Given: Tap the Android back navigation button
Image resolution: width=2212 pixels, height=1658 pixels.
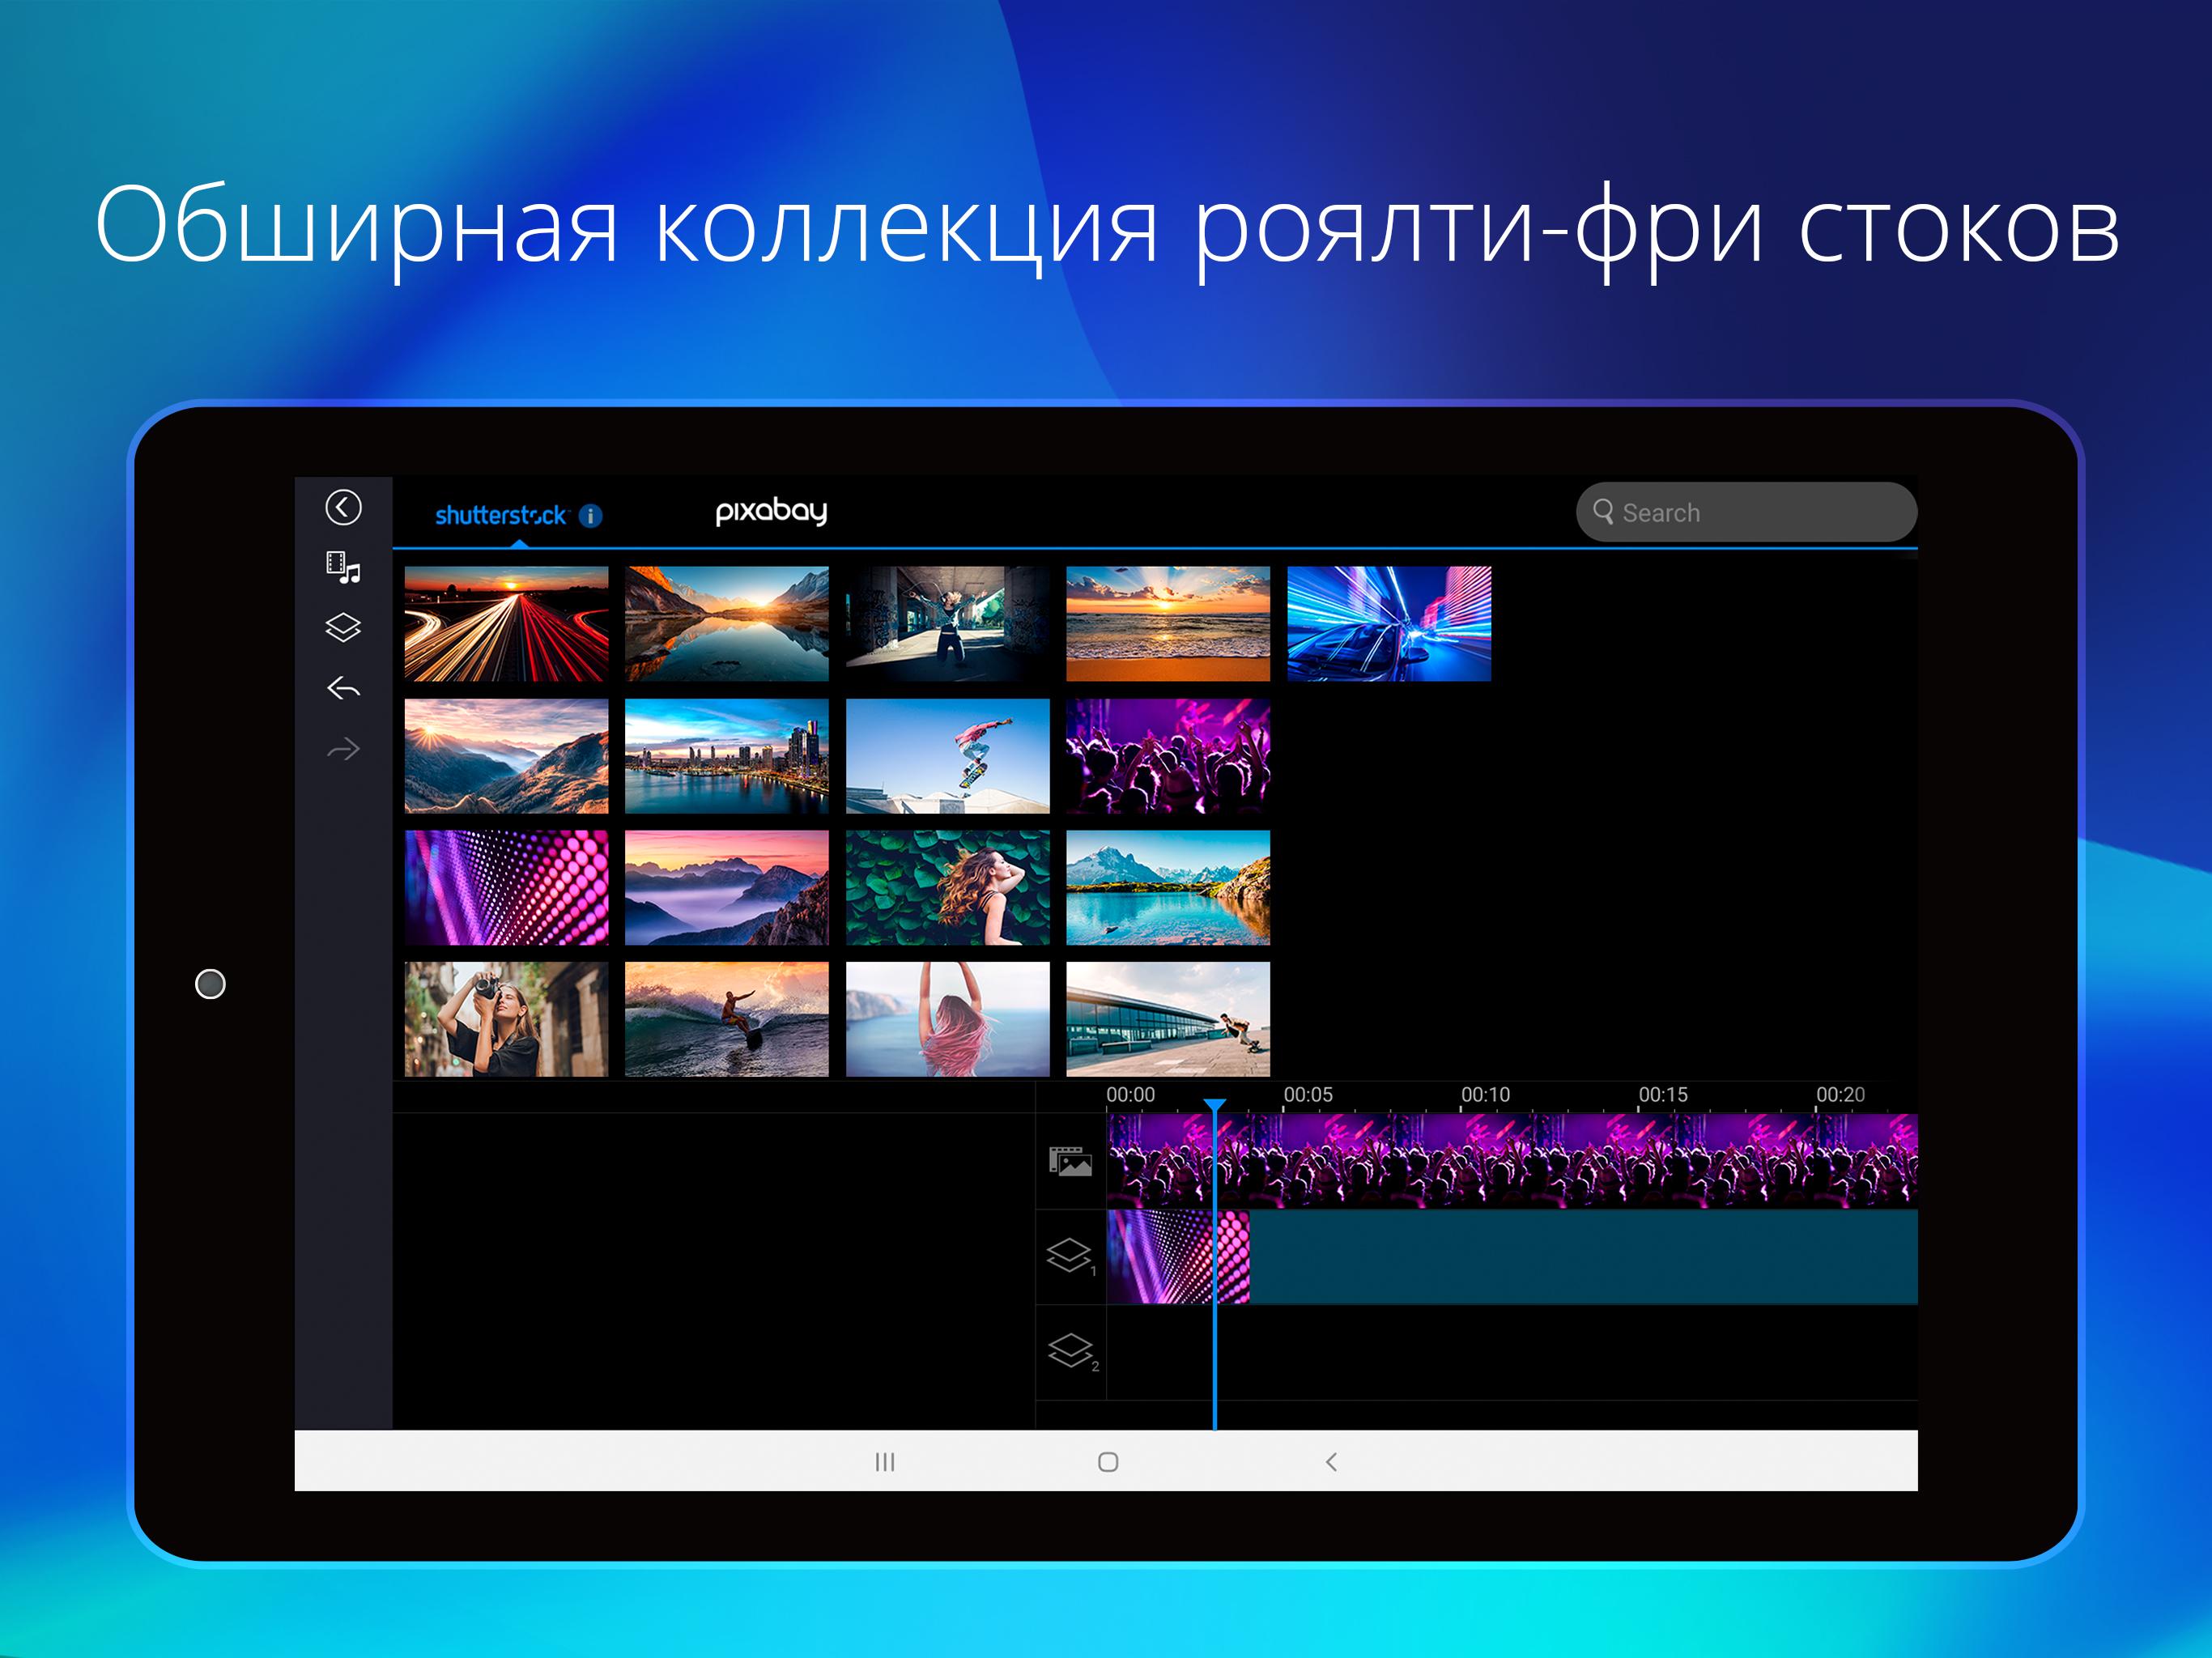Looking at the screenshot, I should pos(1331,1462).
